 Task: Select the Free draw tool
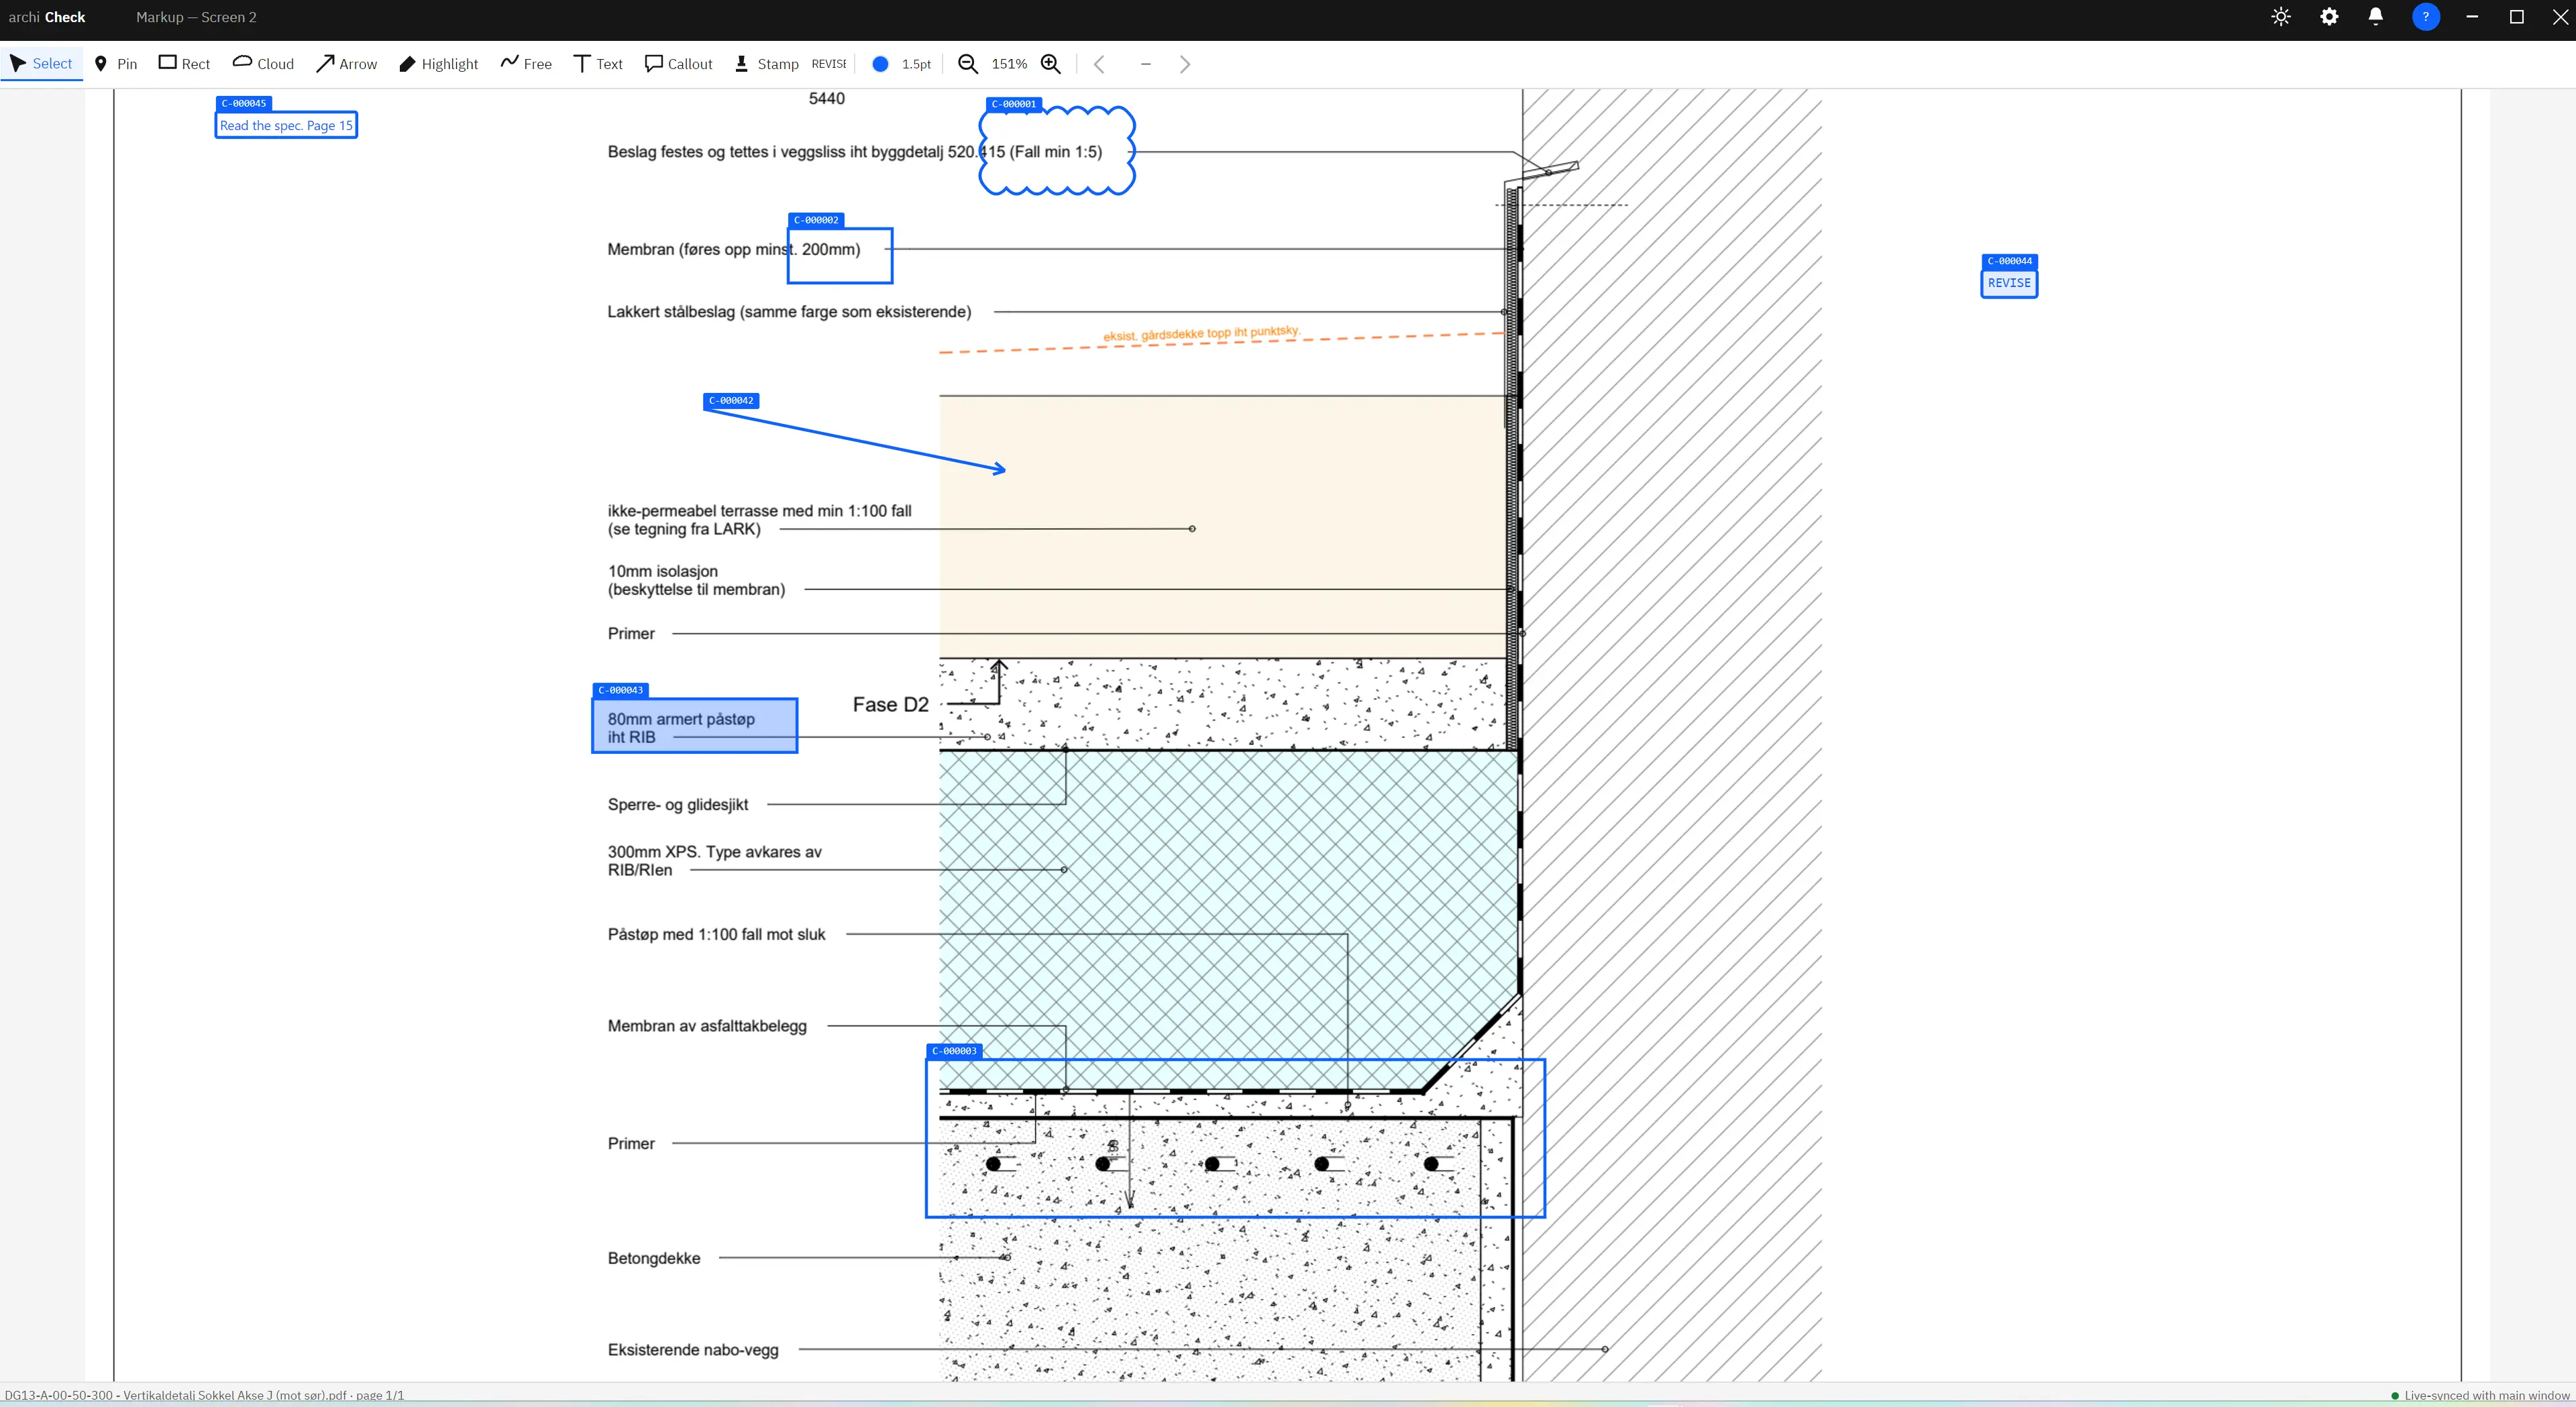(x=526, y=64)
